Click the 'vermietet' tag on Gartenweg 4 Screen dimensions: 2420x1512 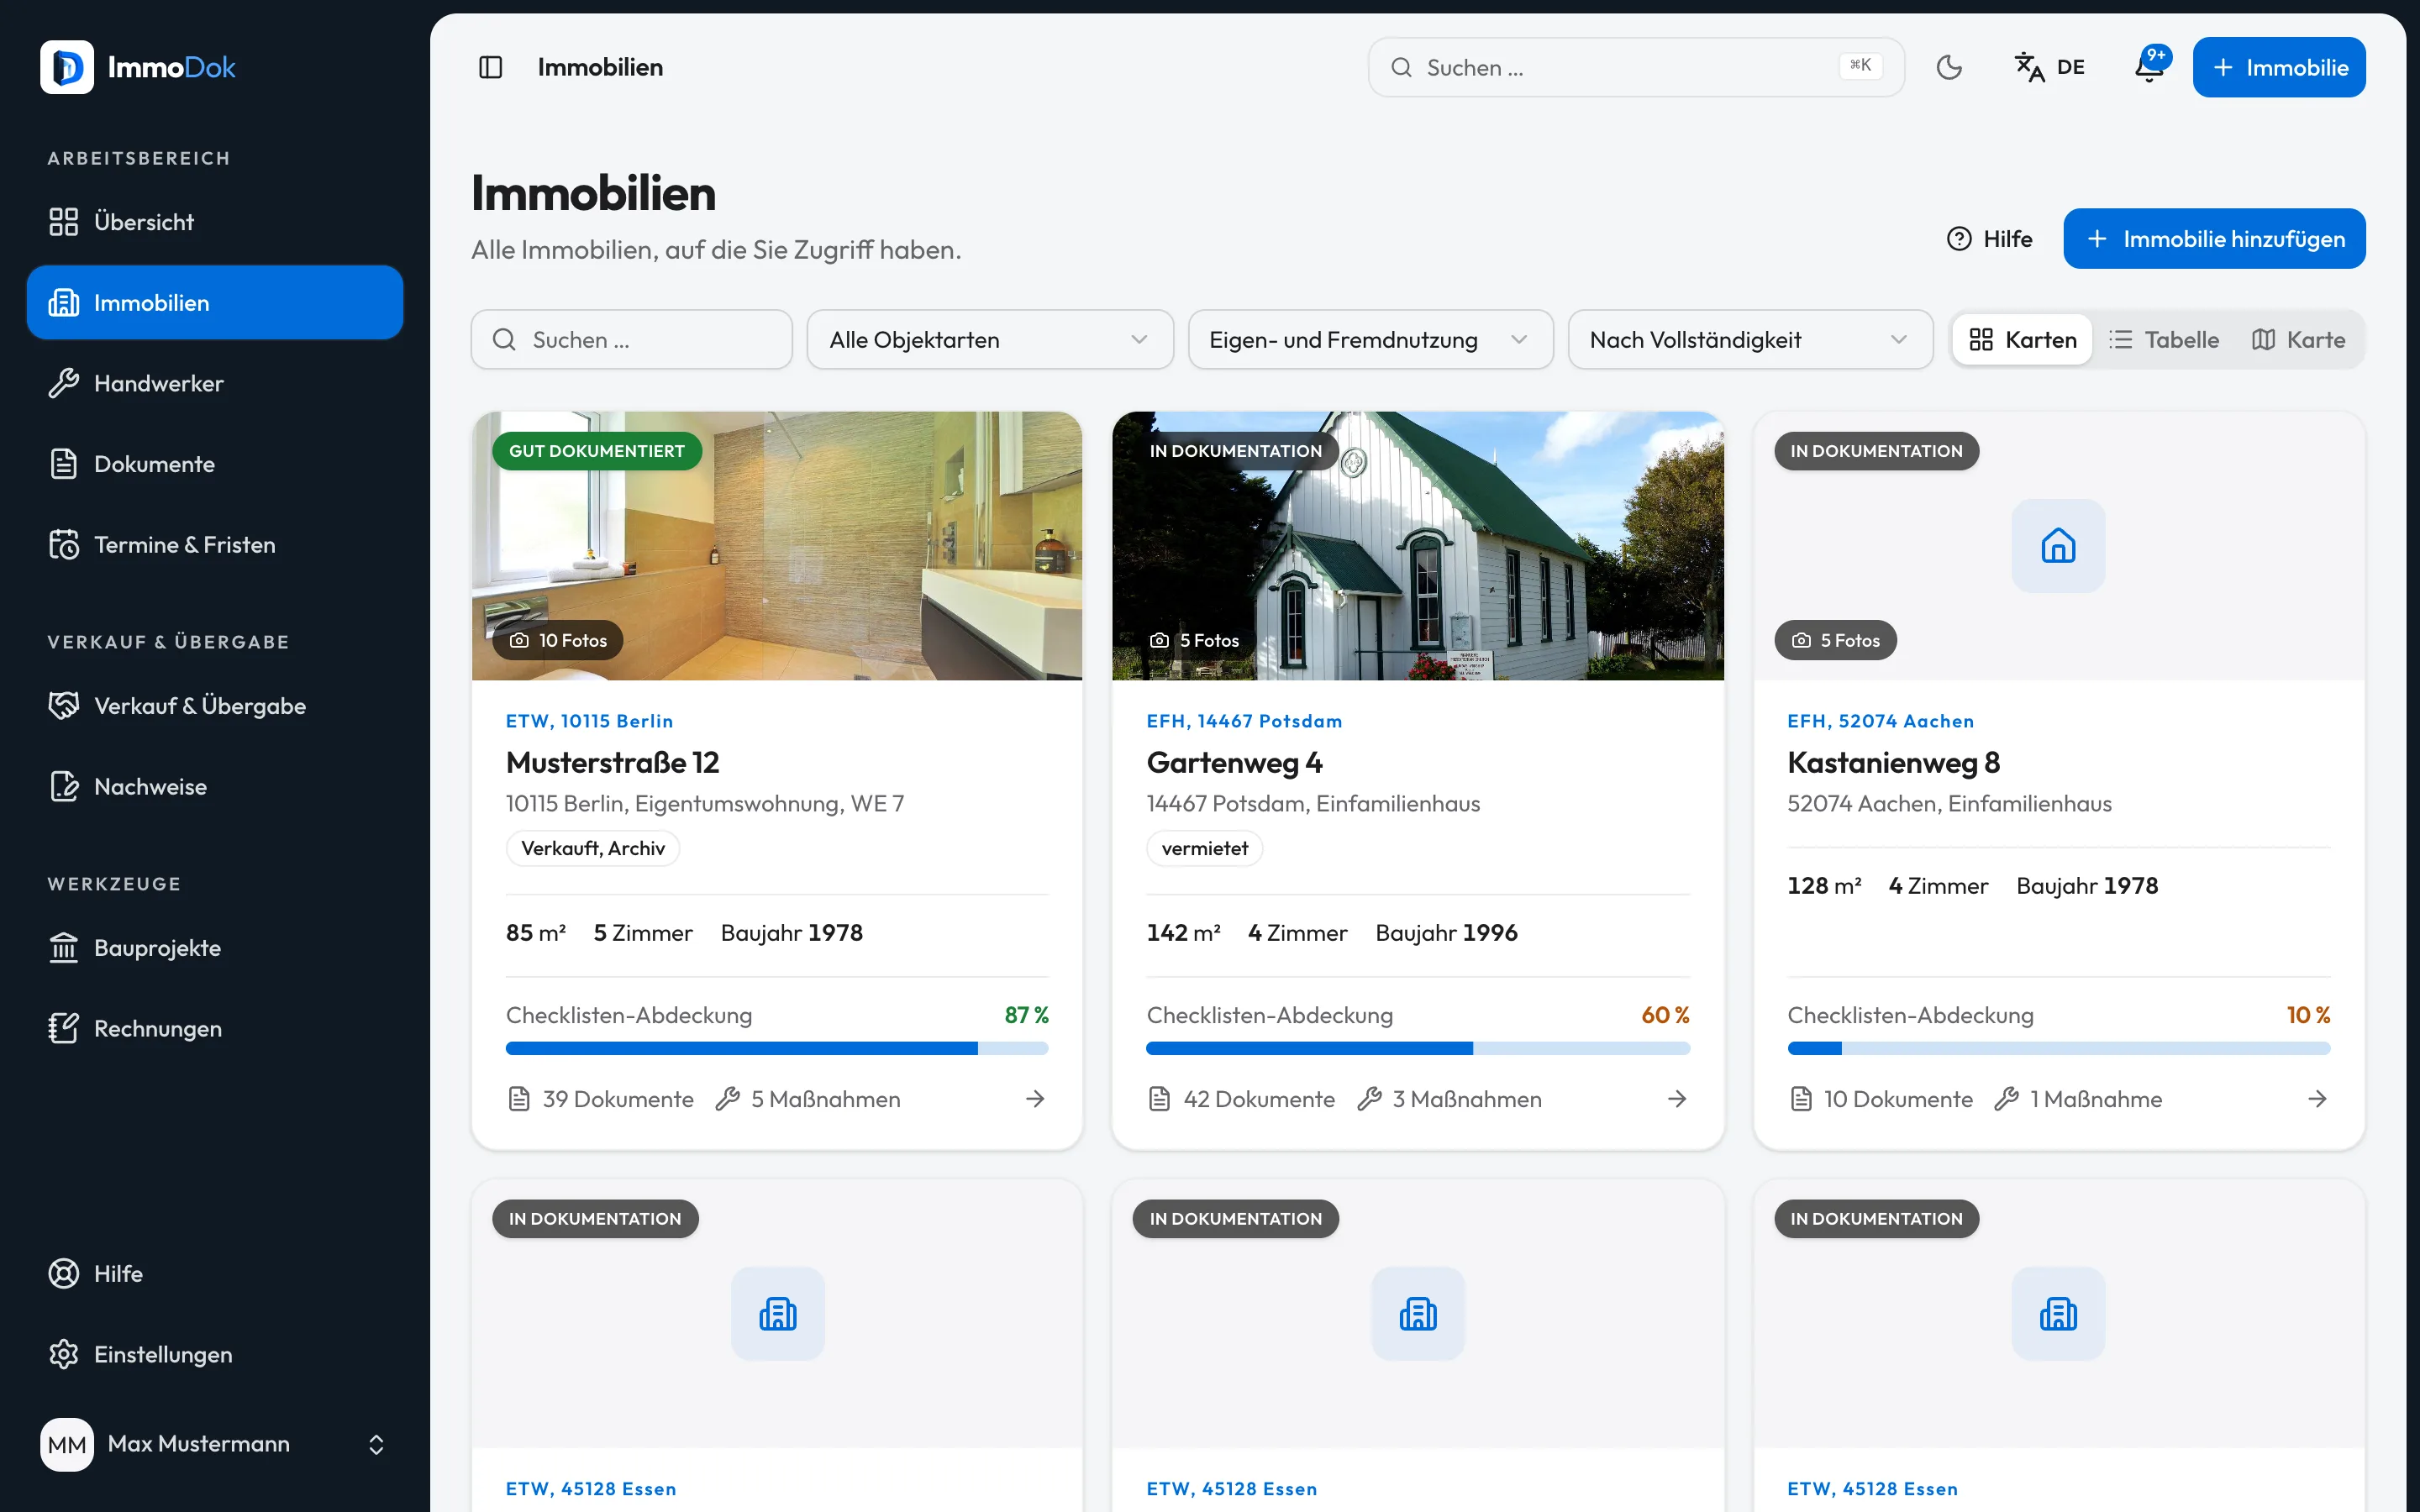pos(1205,848)
